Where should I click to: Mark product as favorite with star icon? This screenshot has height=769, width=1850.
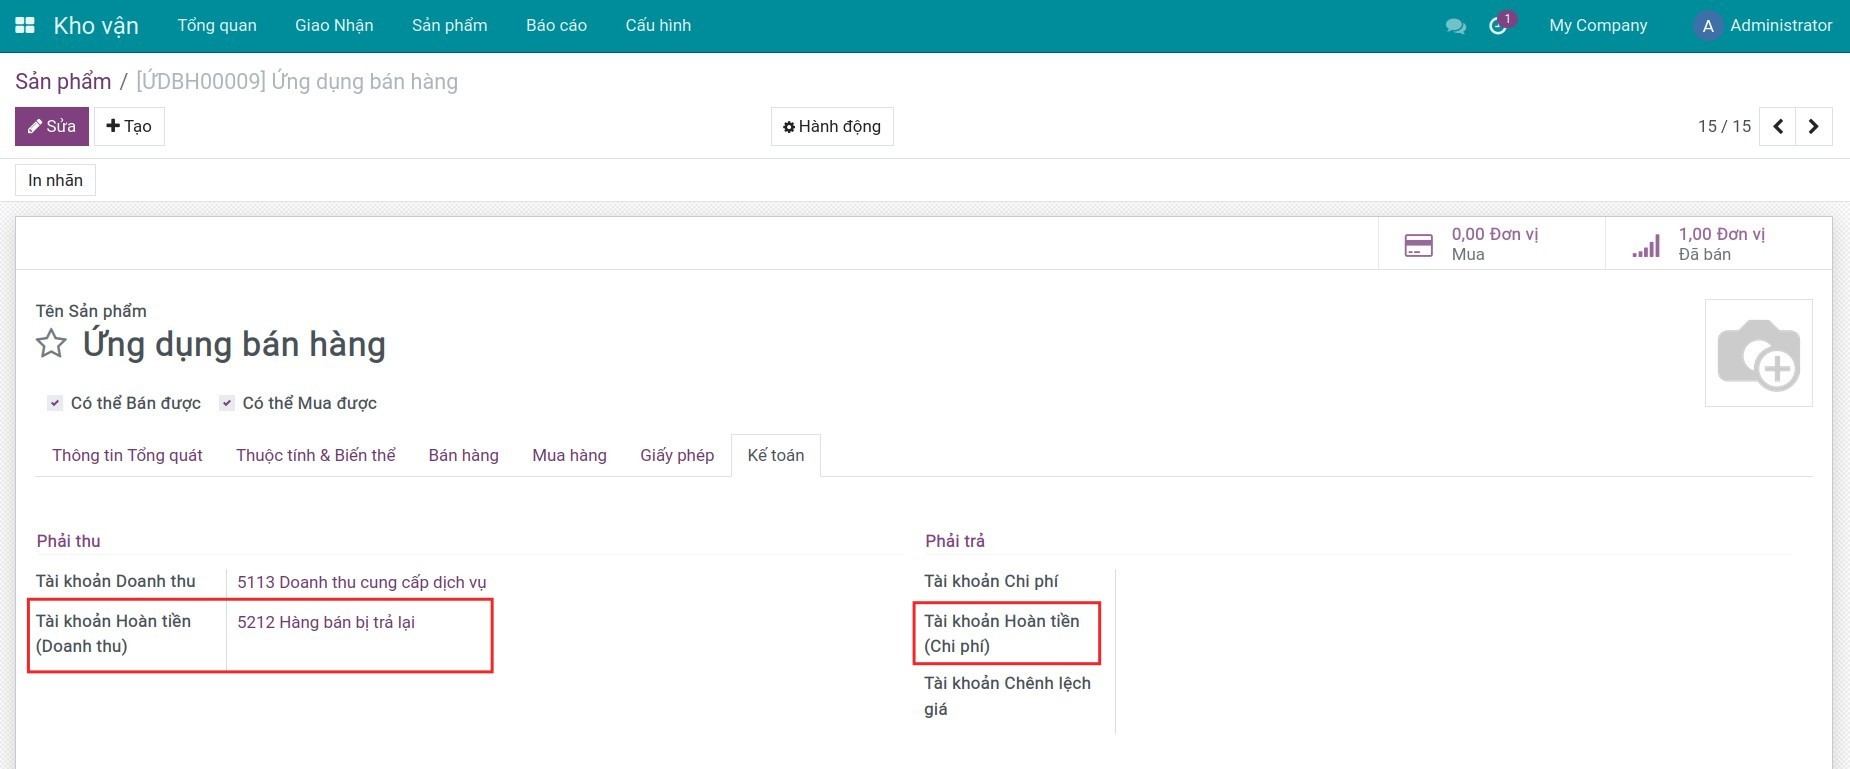(x=51, y=344)
